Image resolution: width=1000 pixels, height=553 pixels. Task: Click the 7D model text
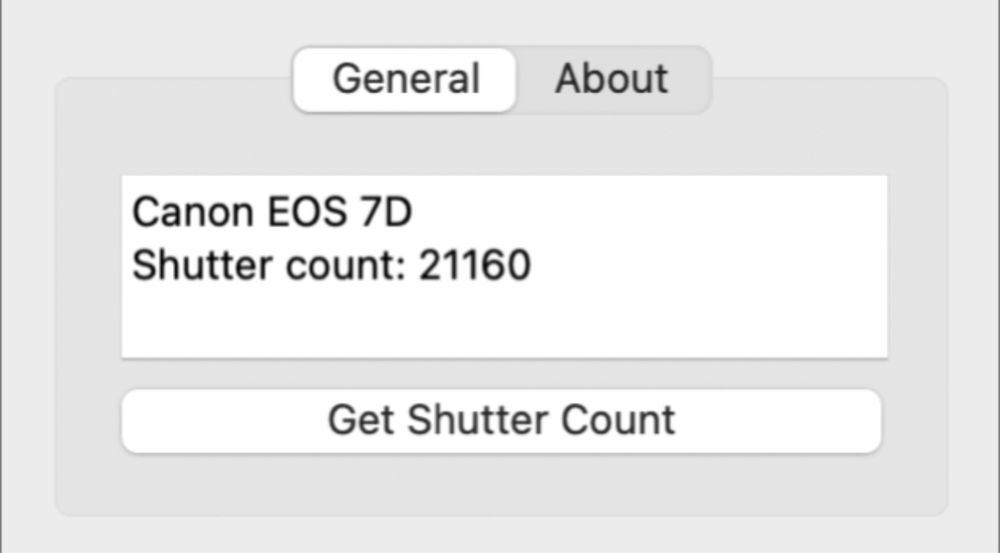click(387, 213)
